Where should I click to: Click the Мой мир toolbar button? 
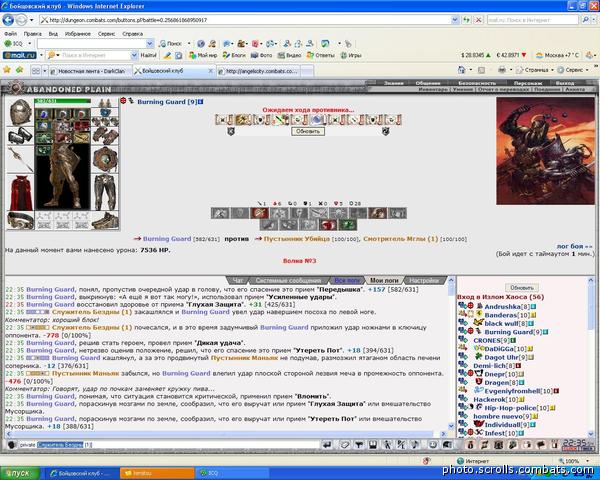(203, 56)
